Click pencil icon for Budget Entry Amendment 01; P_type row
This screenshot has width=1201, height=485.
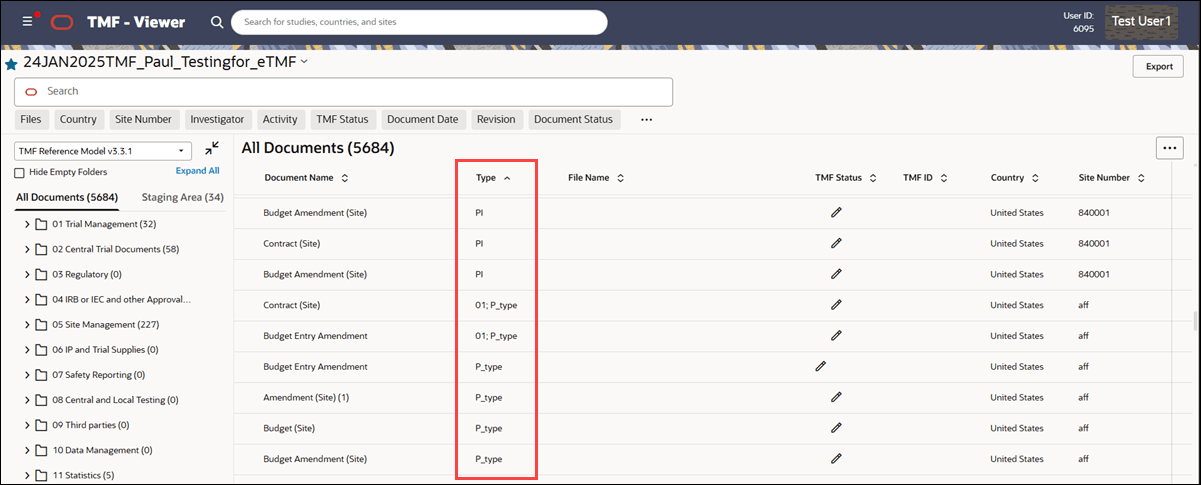coord(836,335)
